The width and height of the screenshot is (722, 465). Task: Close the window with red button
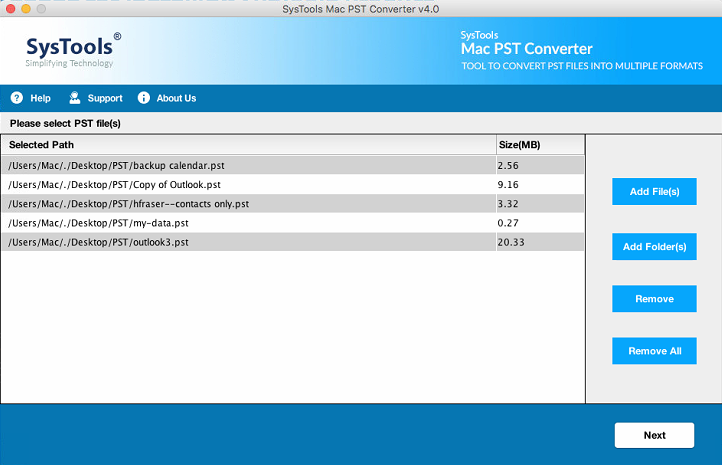click(x=11, y=9)
